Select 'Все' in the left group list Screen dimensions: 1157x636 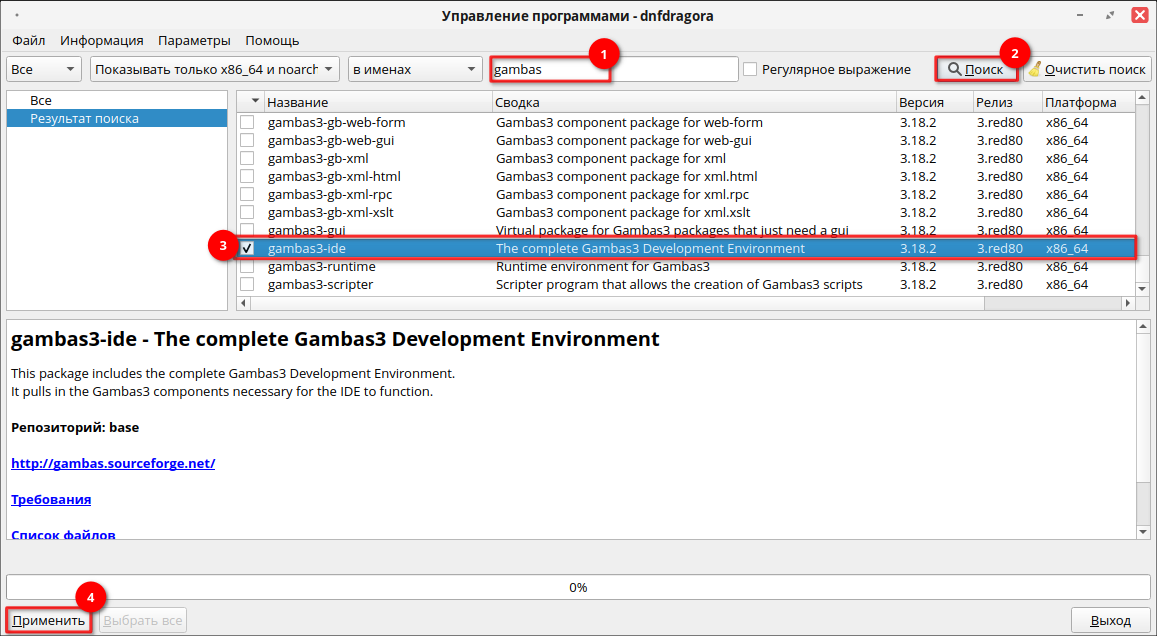[41, 101]
